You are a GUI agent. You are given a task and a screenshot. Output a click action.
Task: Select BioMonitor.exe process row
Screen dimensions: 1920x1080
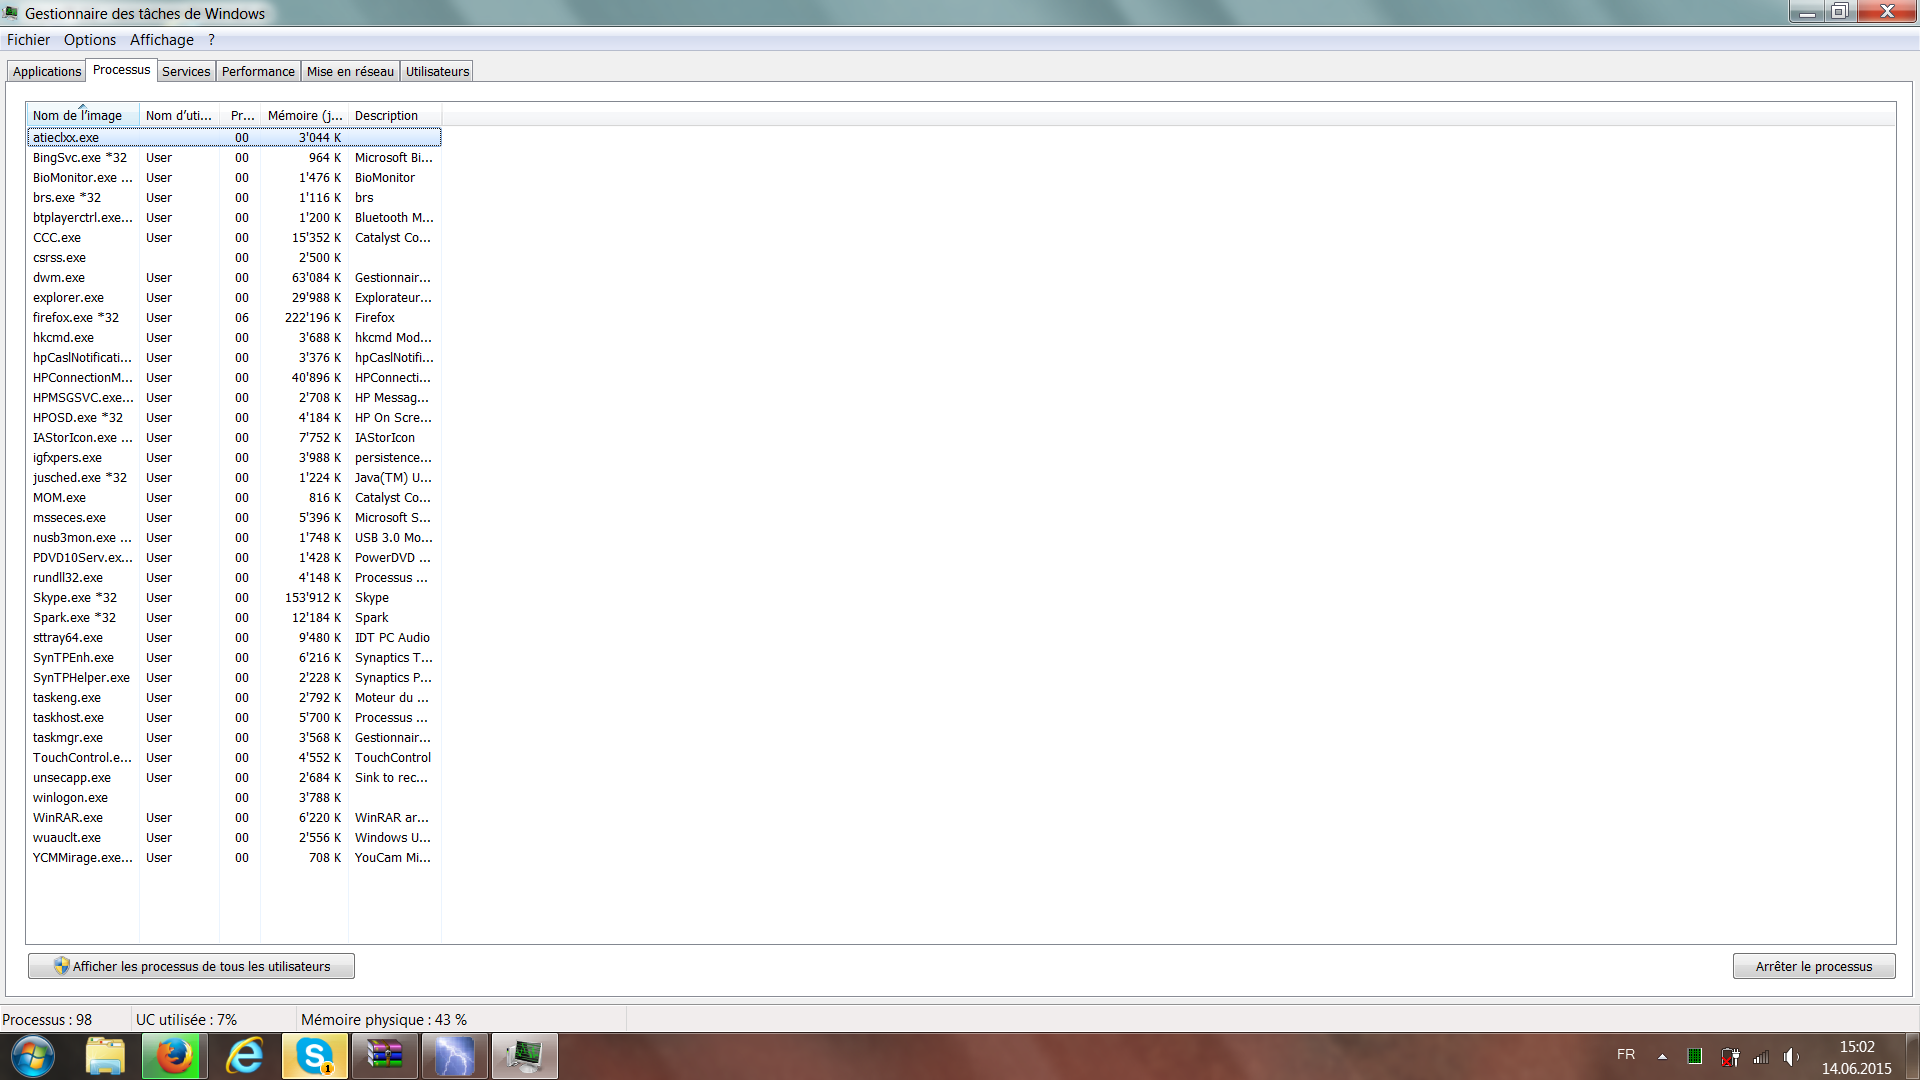click(x=234, y=177)
